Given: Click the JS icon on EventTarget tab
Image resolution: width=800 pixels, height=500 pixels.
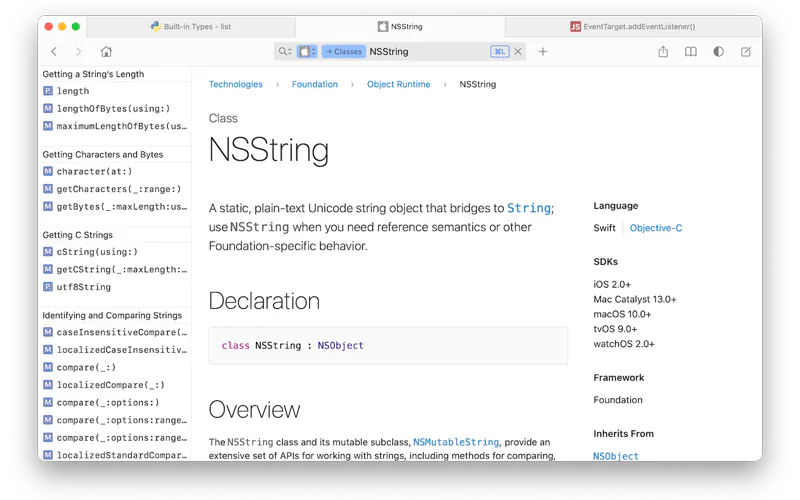Looking at the screenshot, I should (x=575, y=27).
